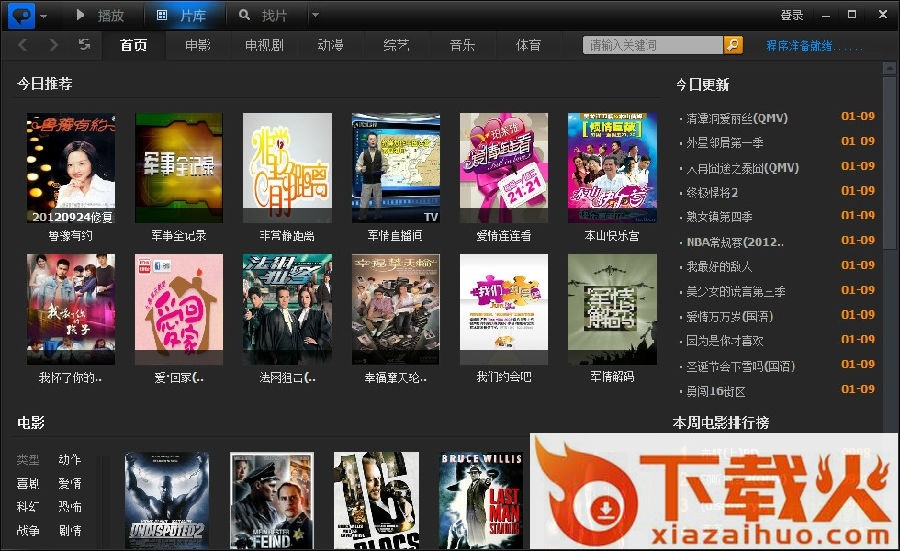Open the 非常静距离 poster thumbnail
Screen dimensions: 900x551
(287, 168)
